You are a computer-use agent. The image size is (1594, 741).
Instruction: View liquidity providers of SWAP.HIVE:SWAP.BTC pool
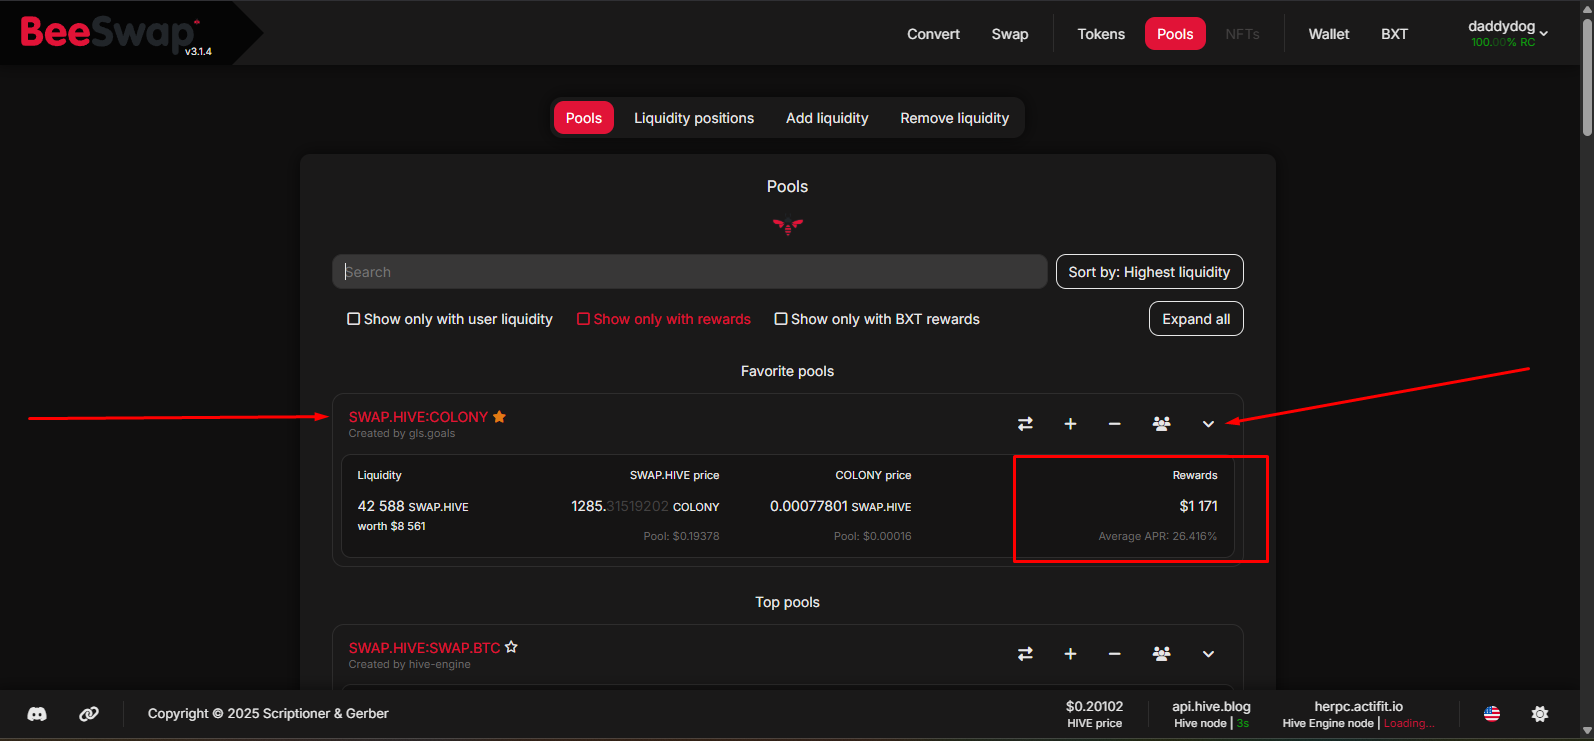pyautogui.click(x=1161, y=654)
